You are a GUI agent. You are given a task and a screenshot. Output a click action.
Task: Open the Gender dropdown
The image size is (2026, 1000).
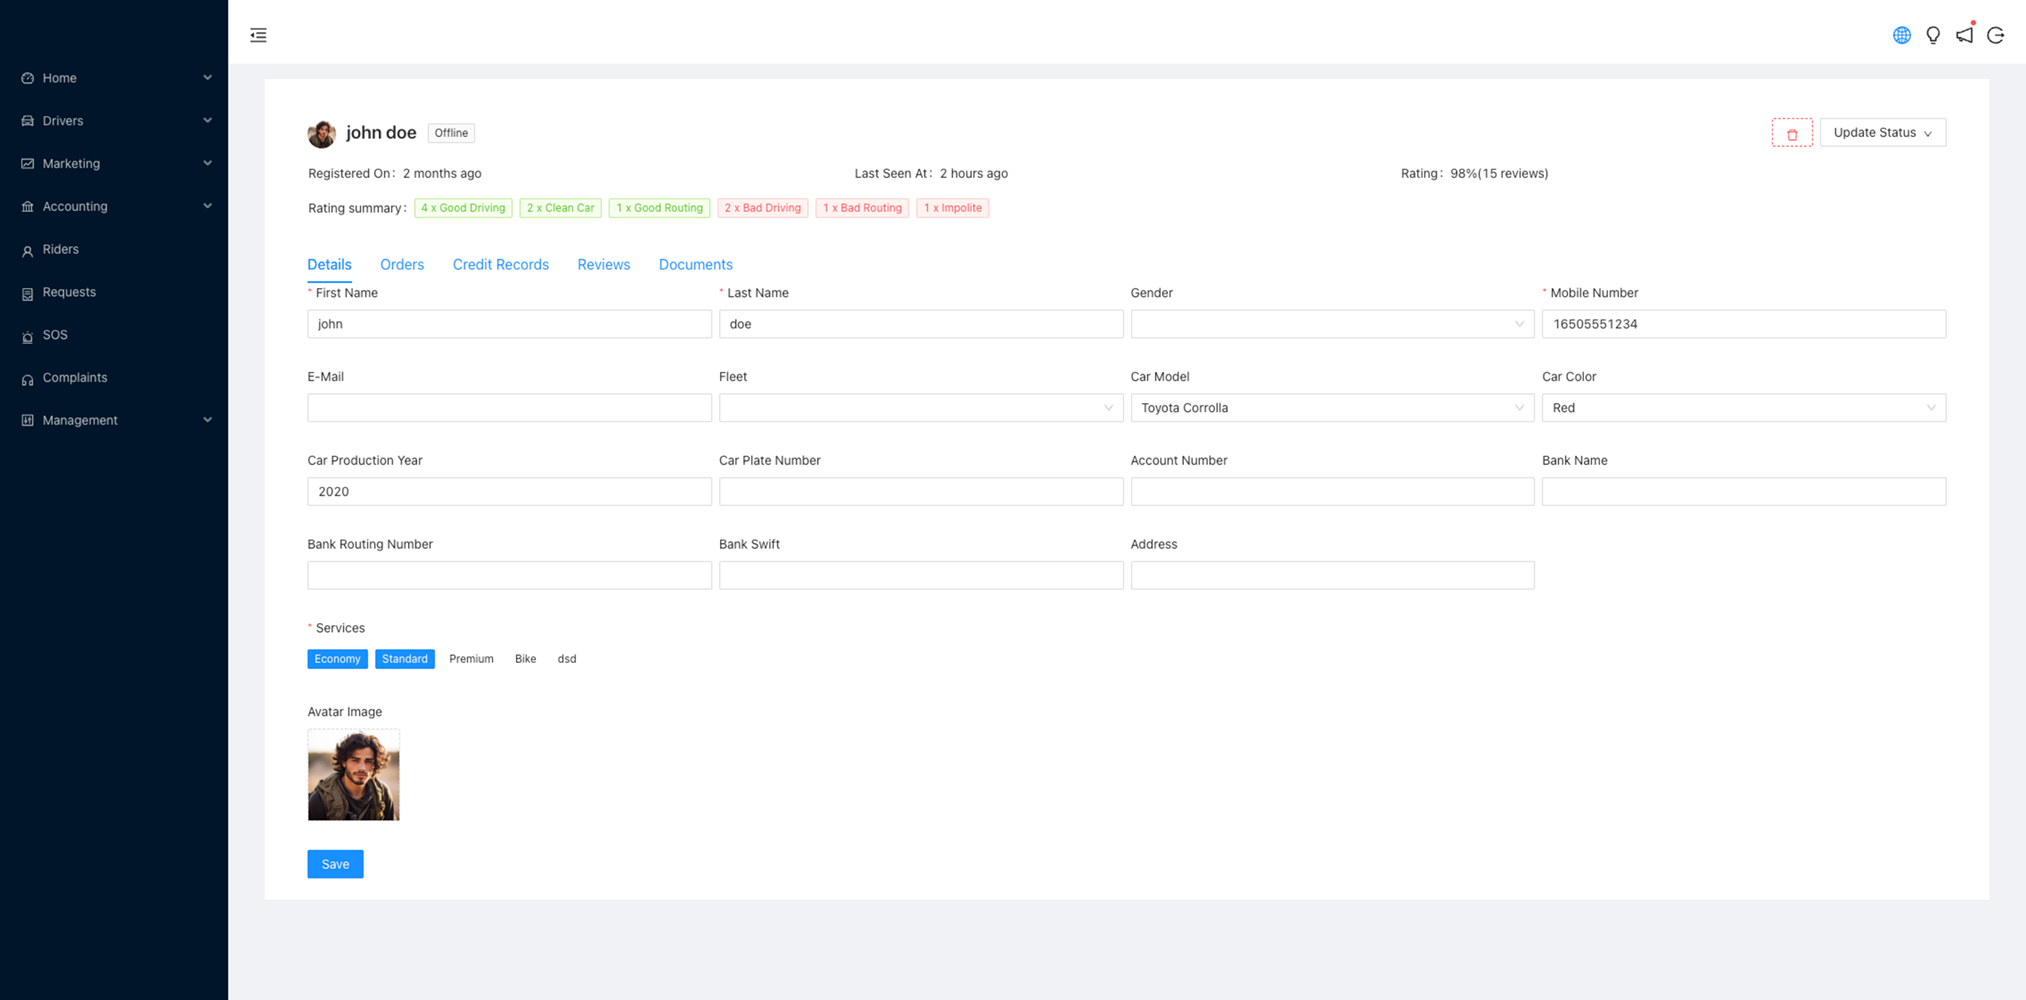click(1331, 324)
